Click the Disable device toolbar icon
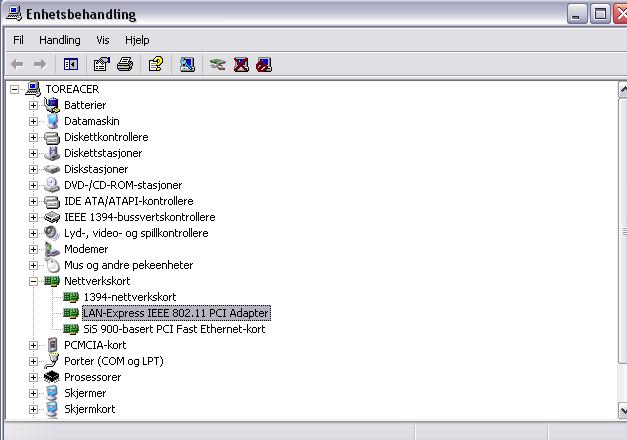 [264, 64]
